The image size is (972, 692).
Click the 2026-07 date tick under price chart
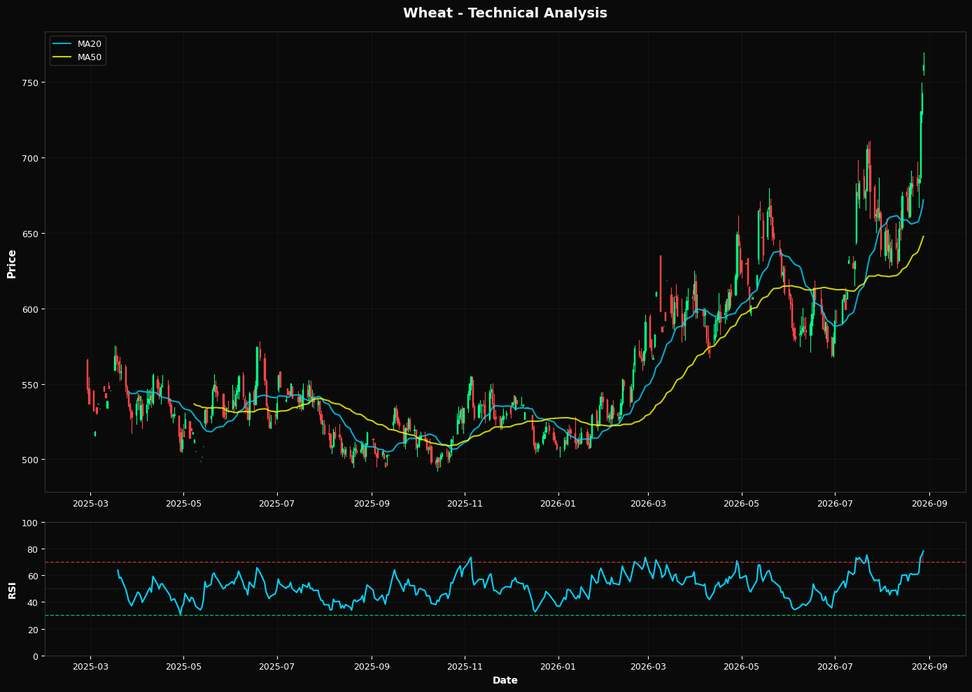click(835, 503)
